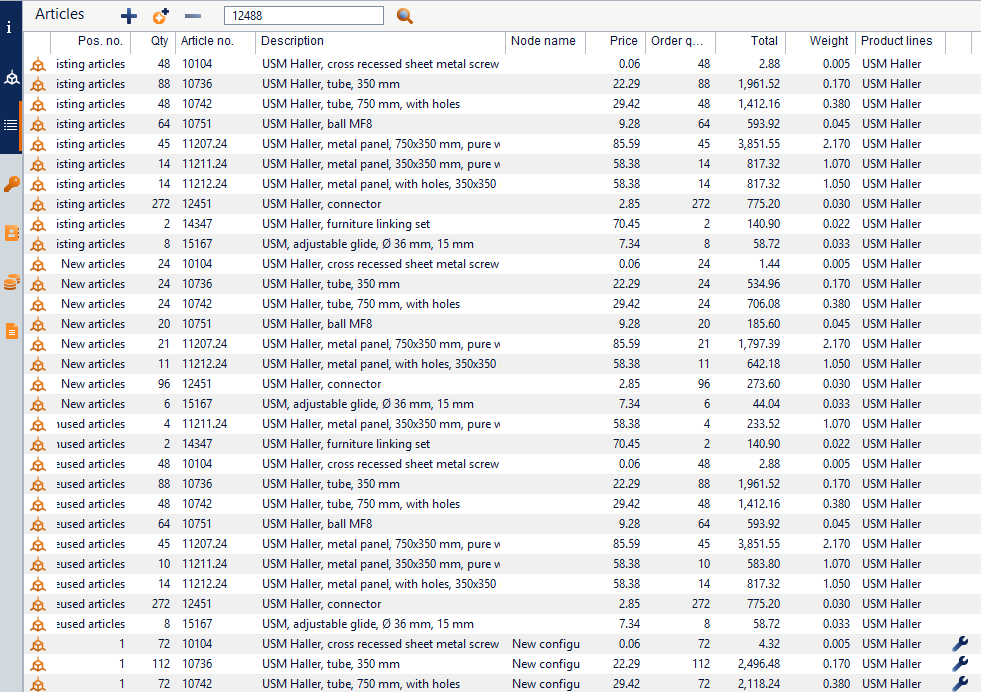Click the blue plus add article icon
Screen dimensions: 981x692
click(128, 16)
